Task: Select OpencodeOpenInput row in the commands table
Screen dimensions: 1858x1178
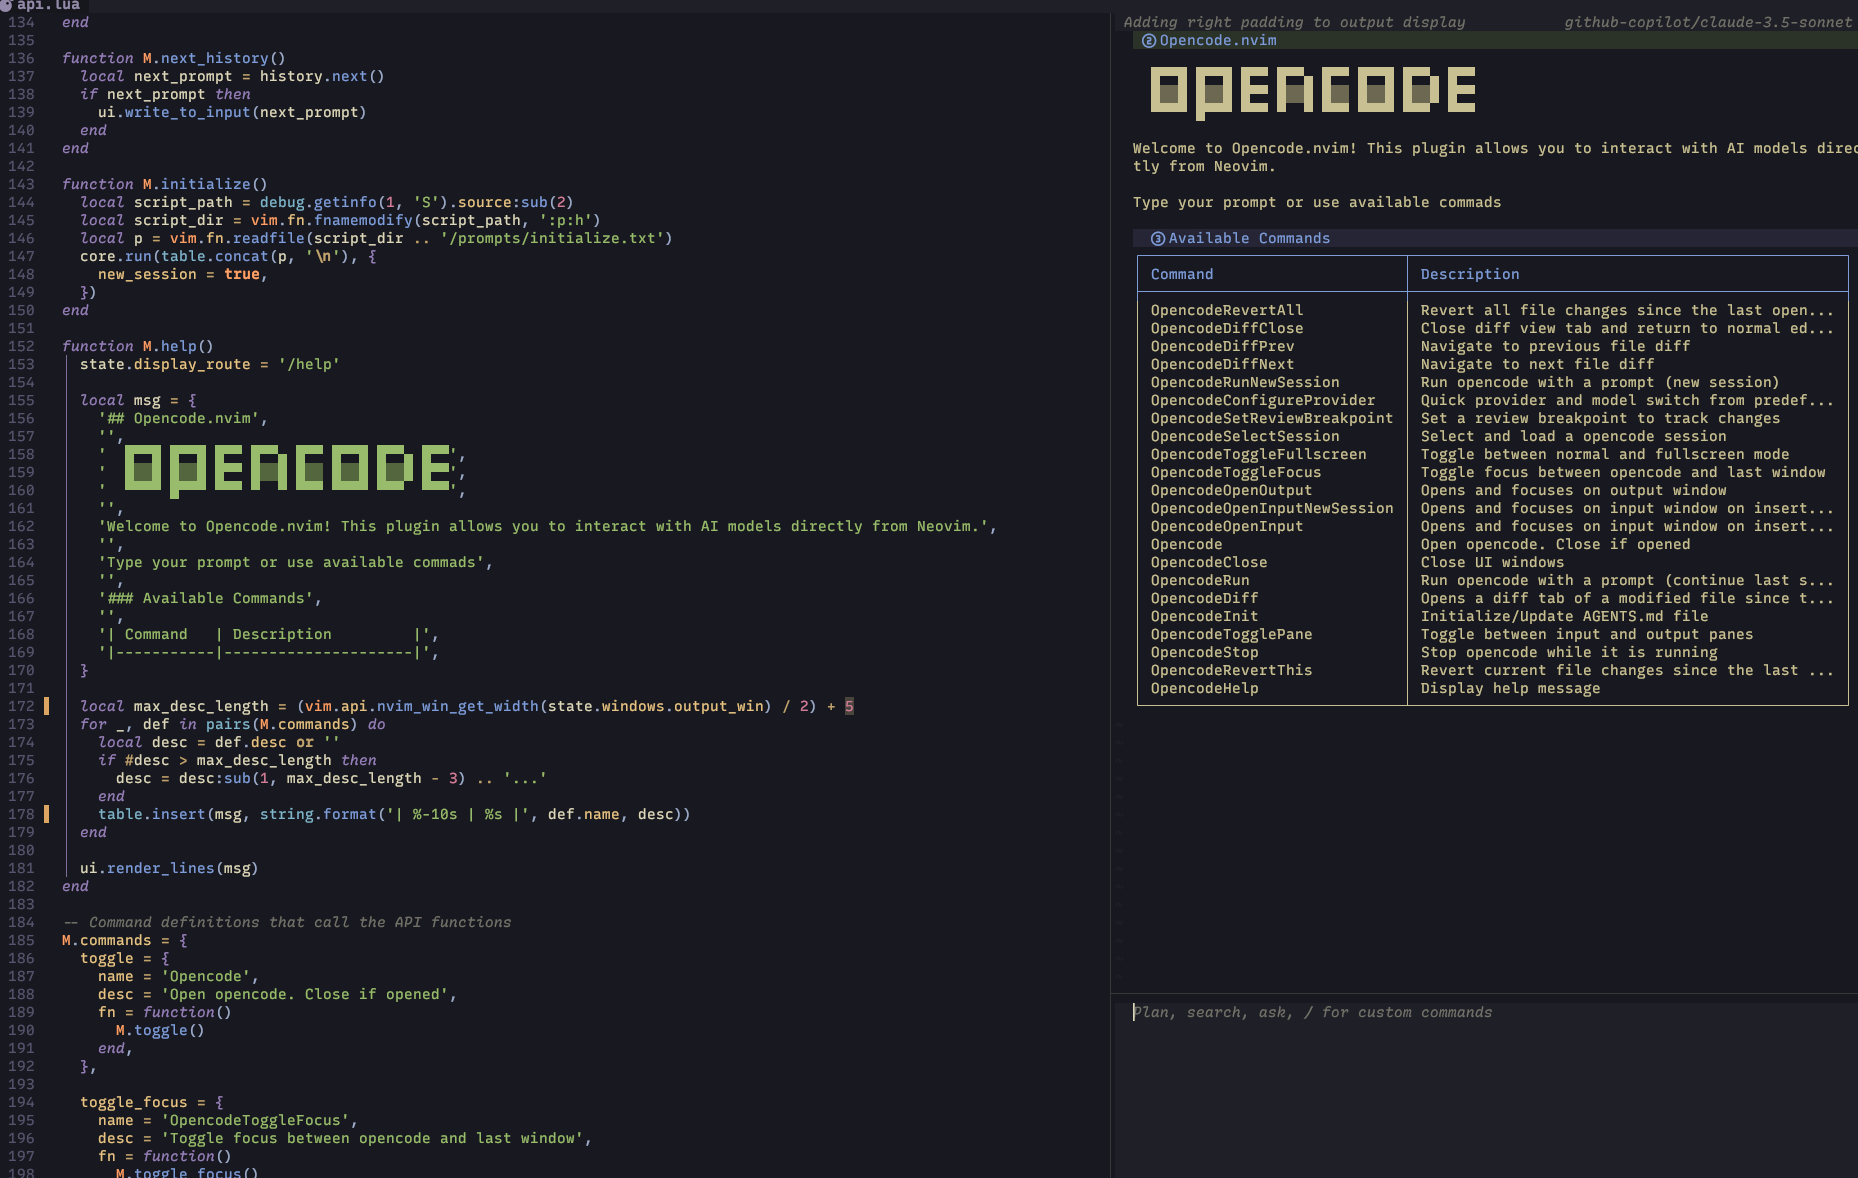Action: click(1227, 526)
